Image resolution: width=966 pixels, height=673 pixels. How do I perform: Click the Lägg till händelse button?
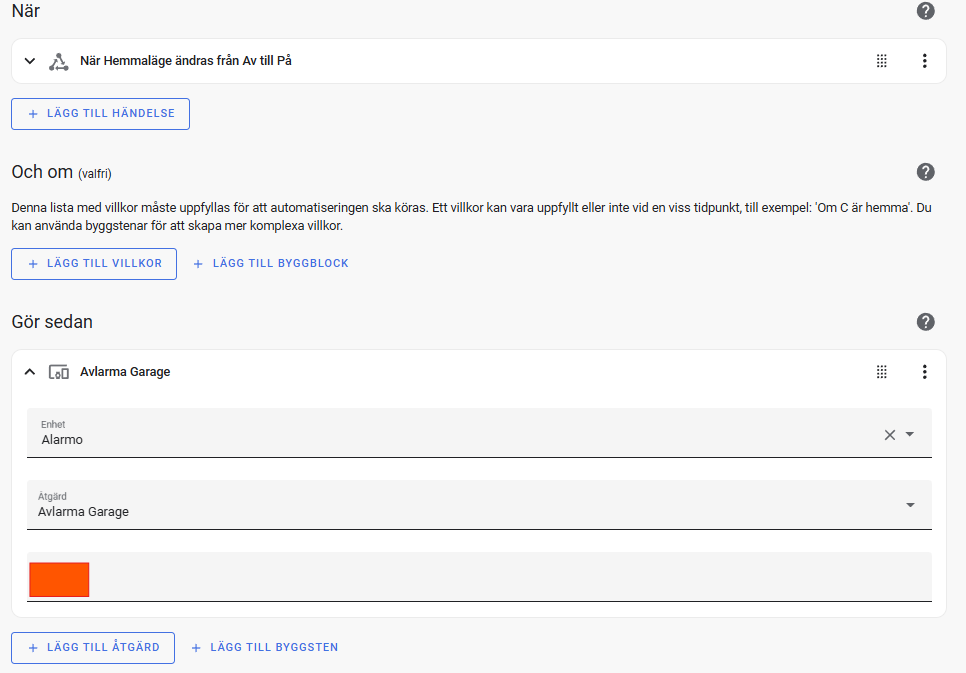(100, 114)
